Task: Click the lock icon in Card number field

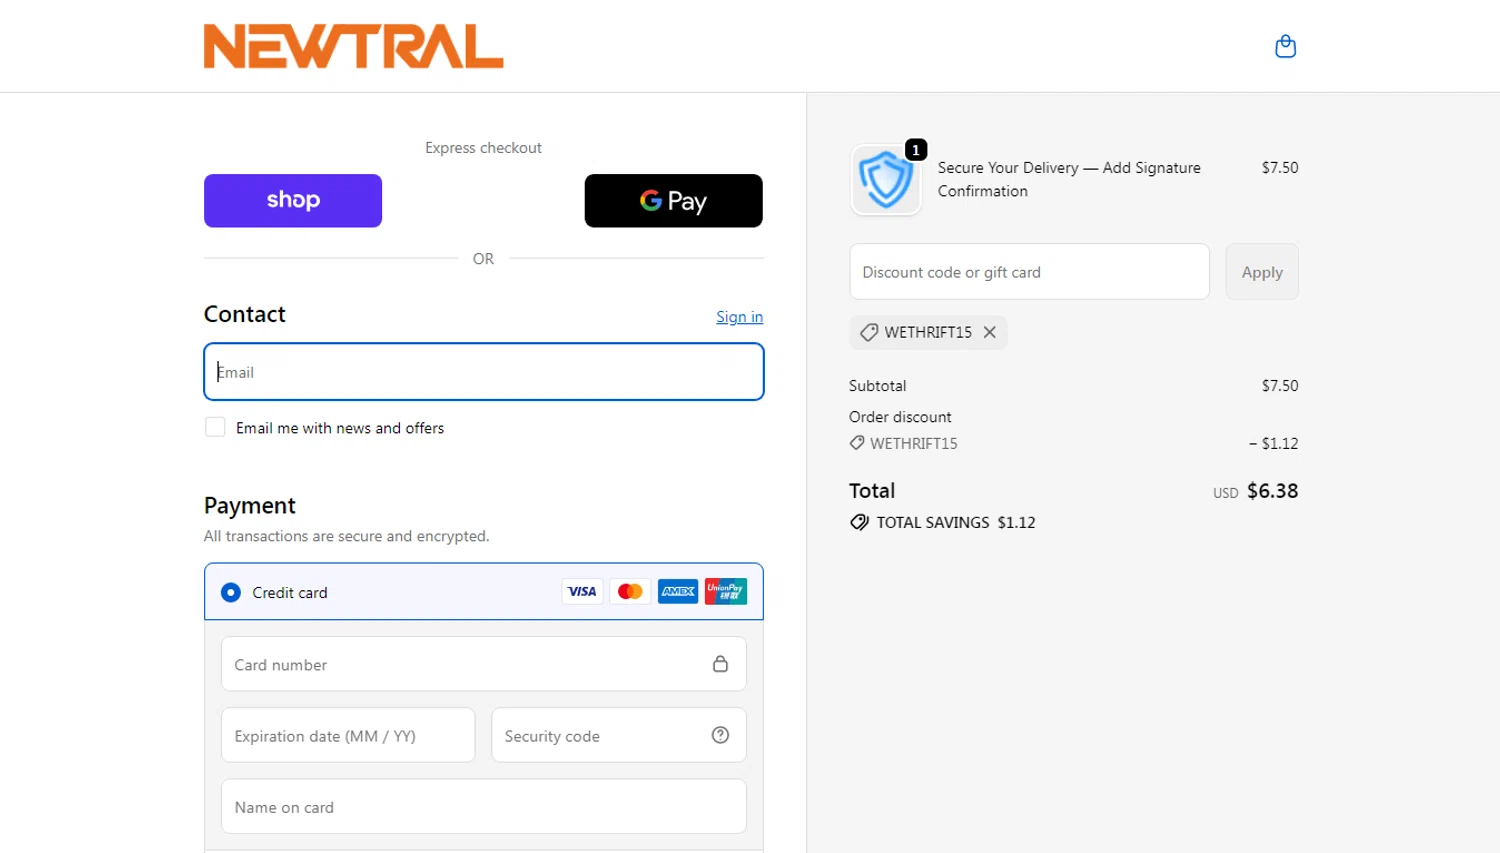Action: 720,664
